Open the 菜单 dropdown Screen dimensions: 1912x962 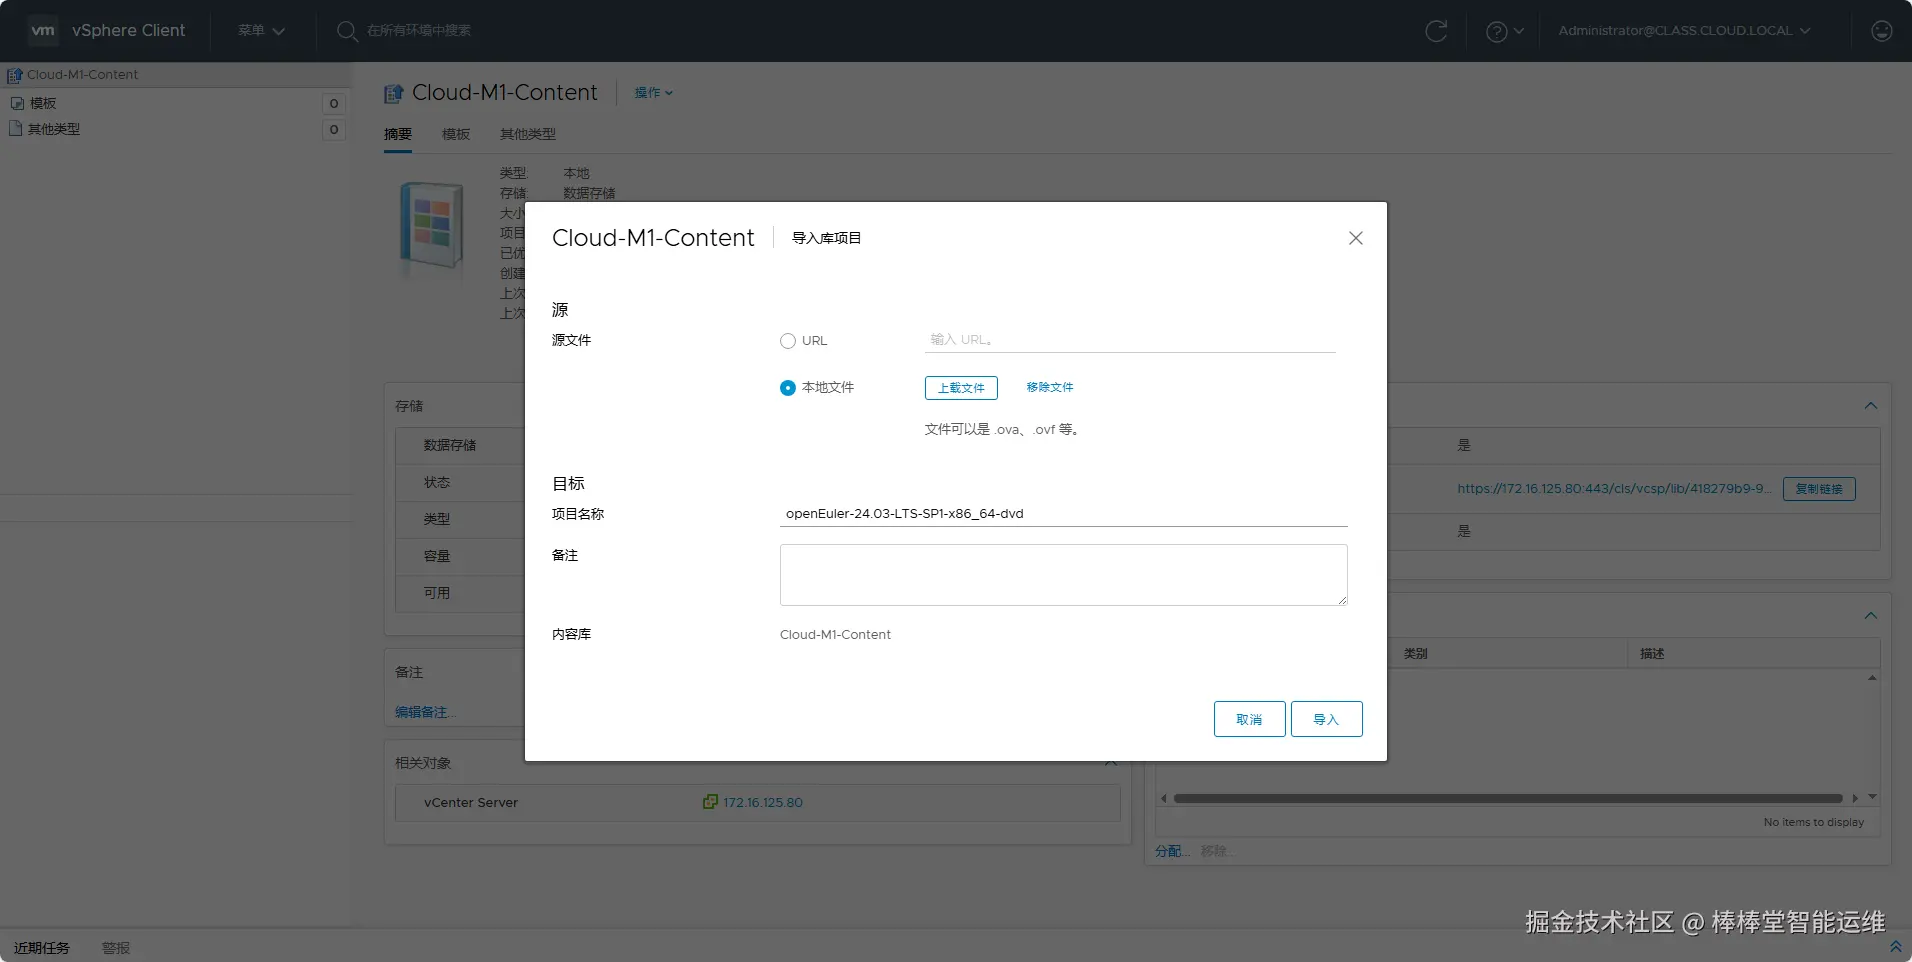tap(261, 31)
